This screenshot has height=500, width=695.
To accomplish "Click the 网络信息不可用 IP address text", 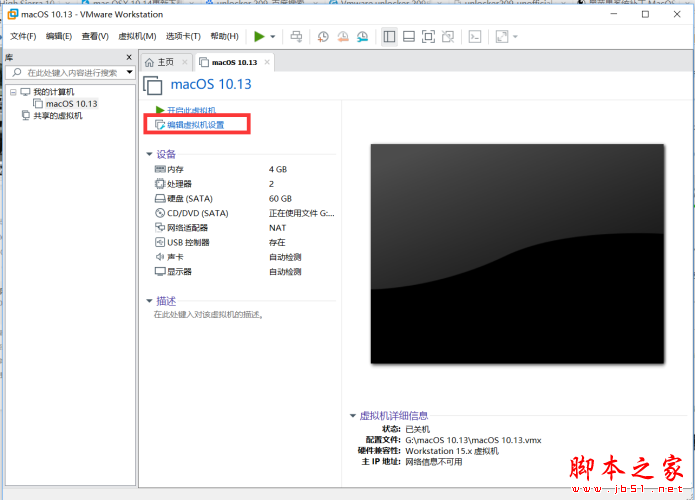I will click(x=433, y=462).
